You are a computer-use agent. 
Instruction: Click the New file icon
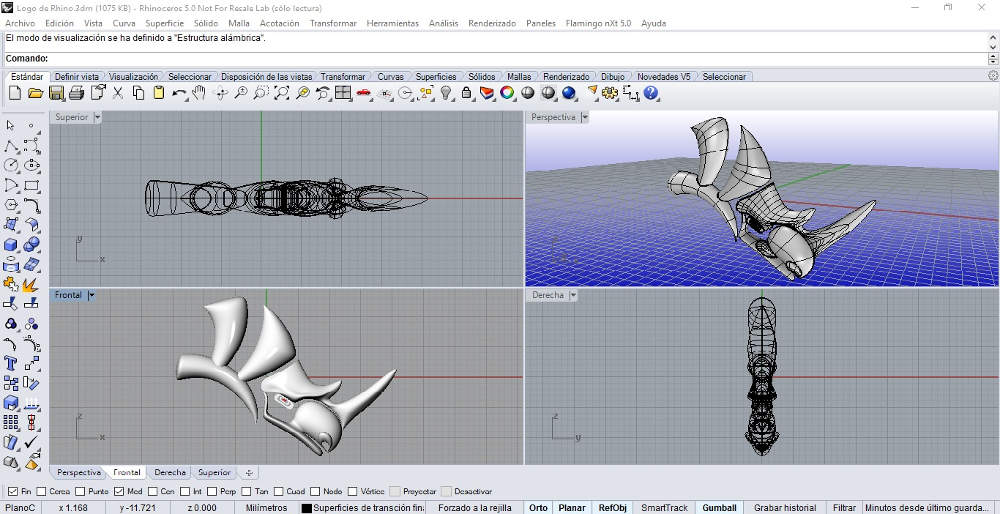[15, 93]
